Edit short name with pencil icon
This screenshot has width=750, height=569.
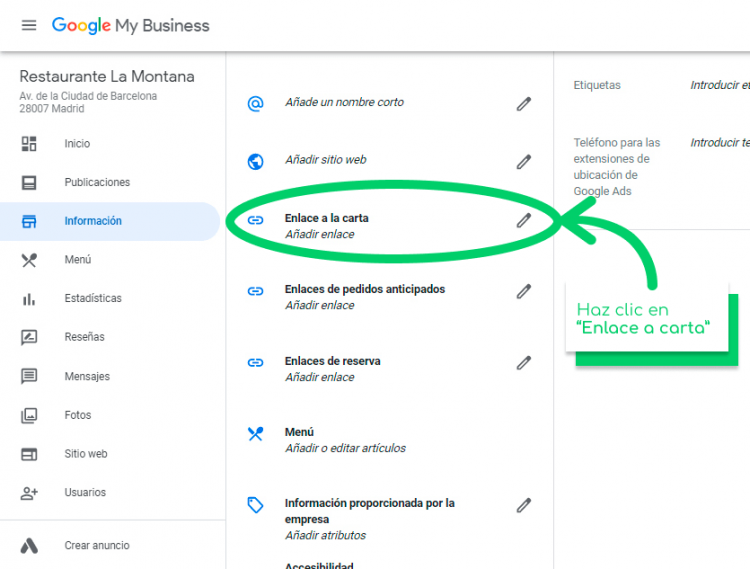click(524, 104)
